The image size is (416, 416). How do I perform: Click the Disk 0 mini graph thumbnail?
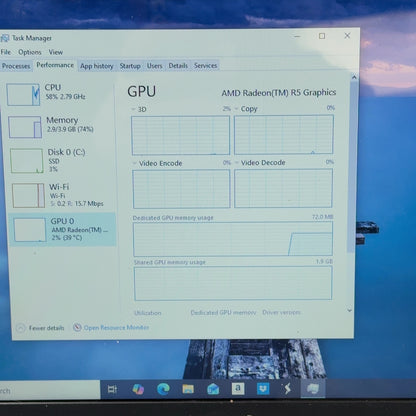coord(27,161)
